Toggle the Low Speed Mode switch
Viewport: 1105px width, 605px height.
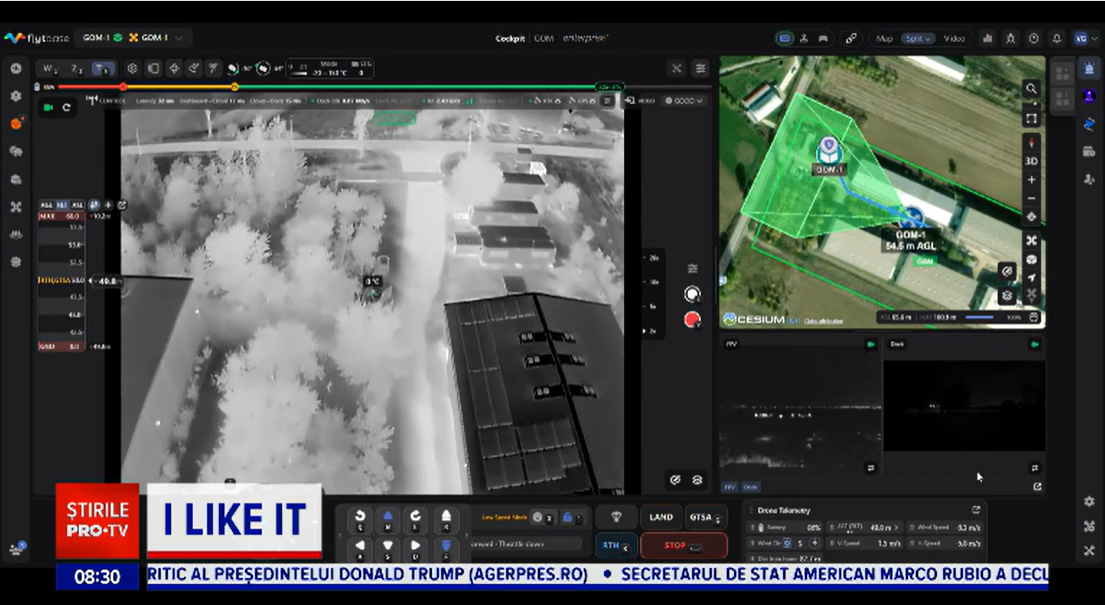click(x=543, y=518)
